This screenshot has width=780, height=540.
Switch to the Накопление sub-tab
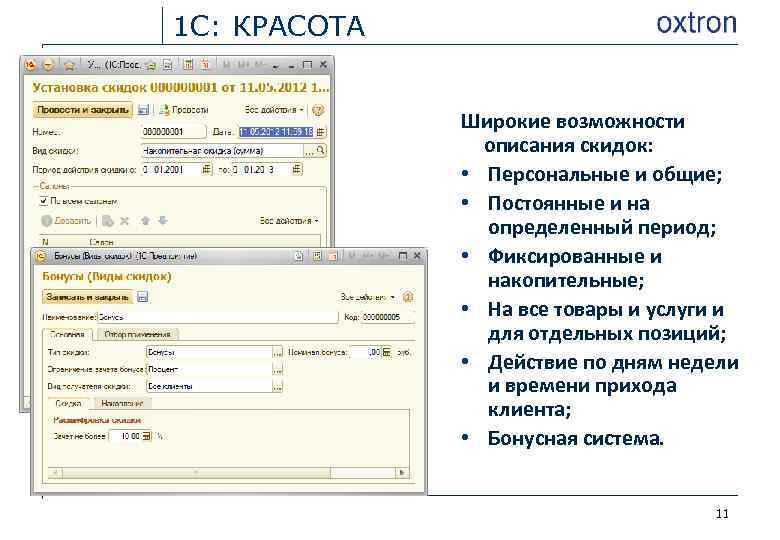click(x=122, y=403)
